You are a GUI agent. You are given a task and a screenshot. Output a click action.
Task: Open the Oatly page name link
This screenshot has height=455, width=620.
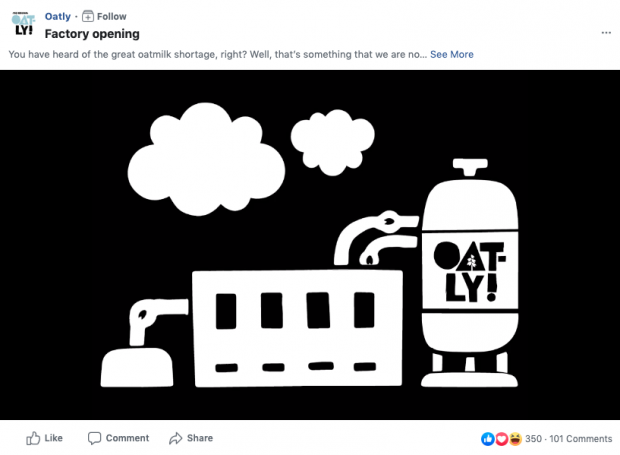tap(57, 17)
